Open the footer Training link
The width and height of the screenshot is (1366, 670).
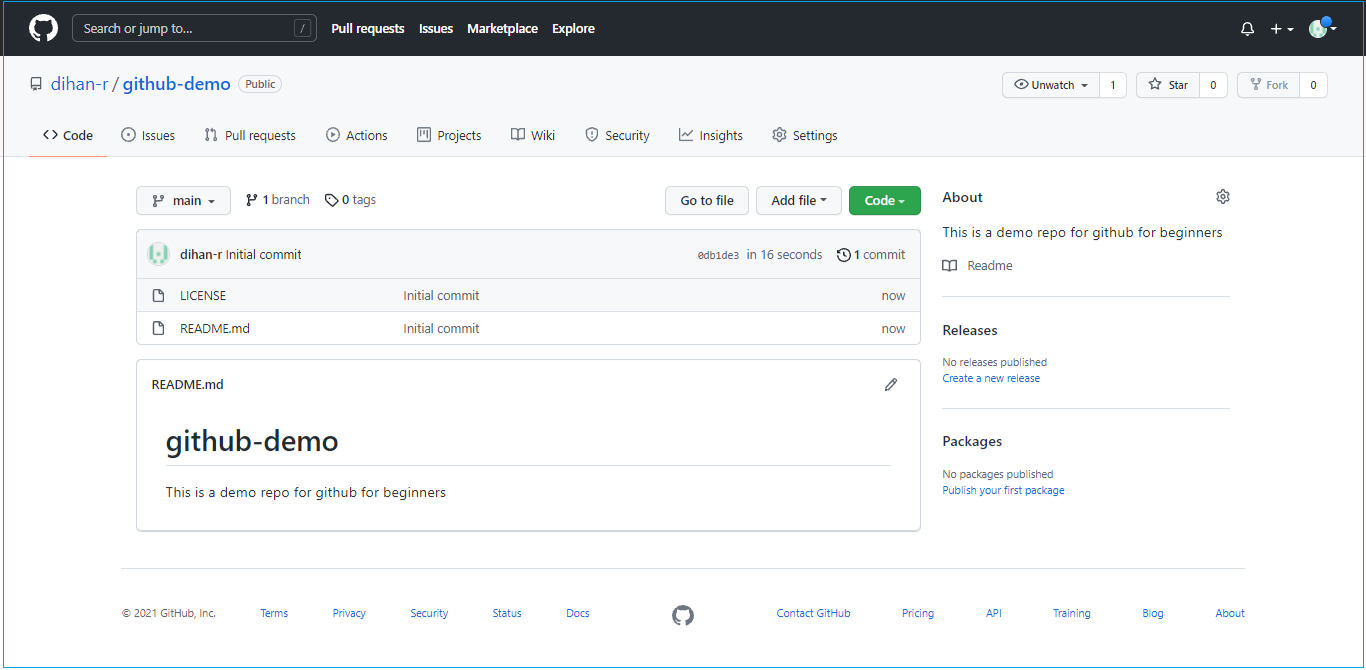[x=1072, y=614]
